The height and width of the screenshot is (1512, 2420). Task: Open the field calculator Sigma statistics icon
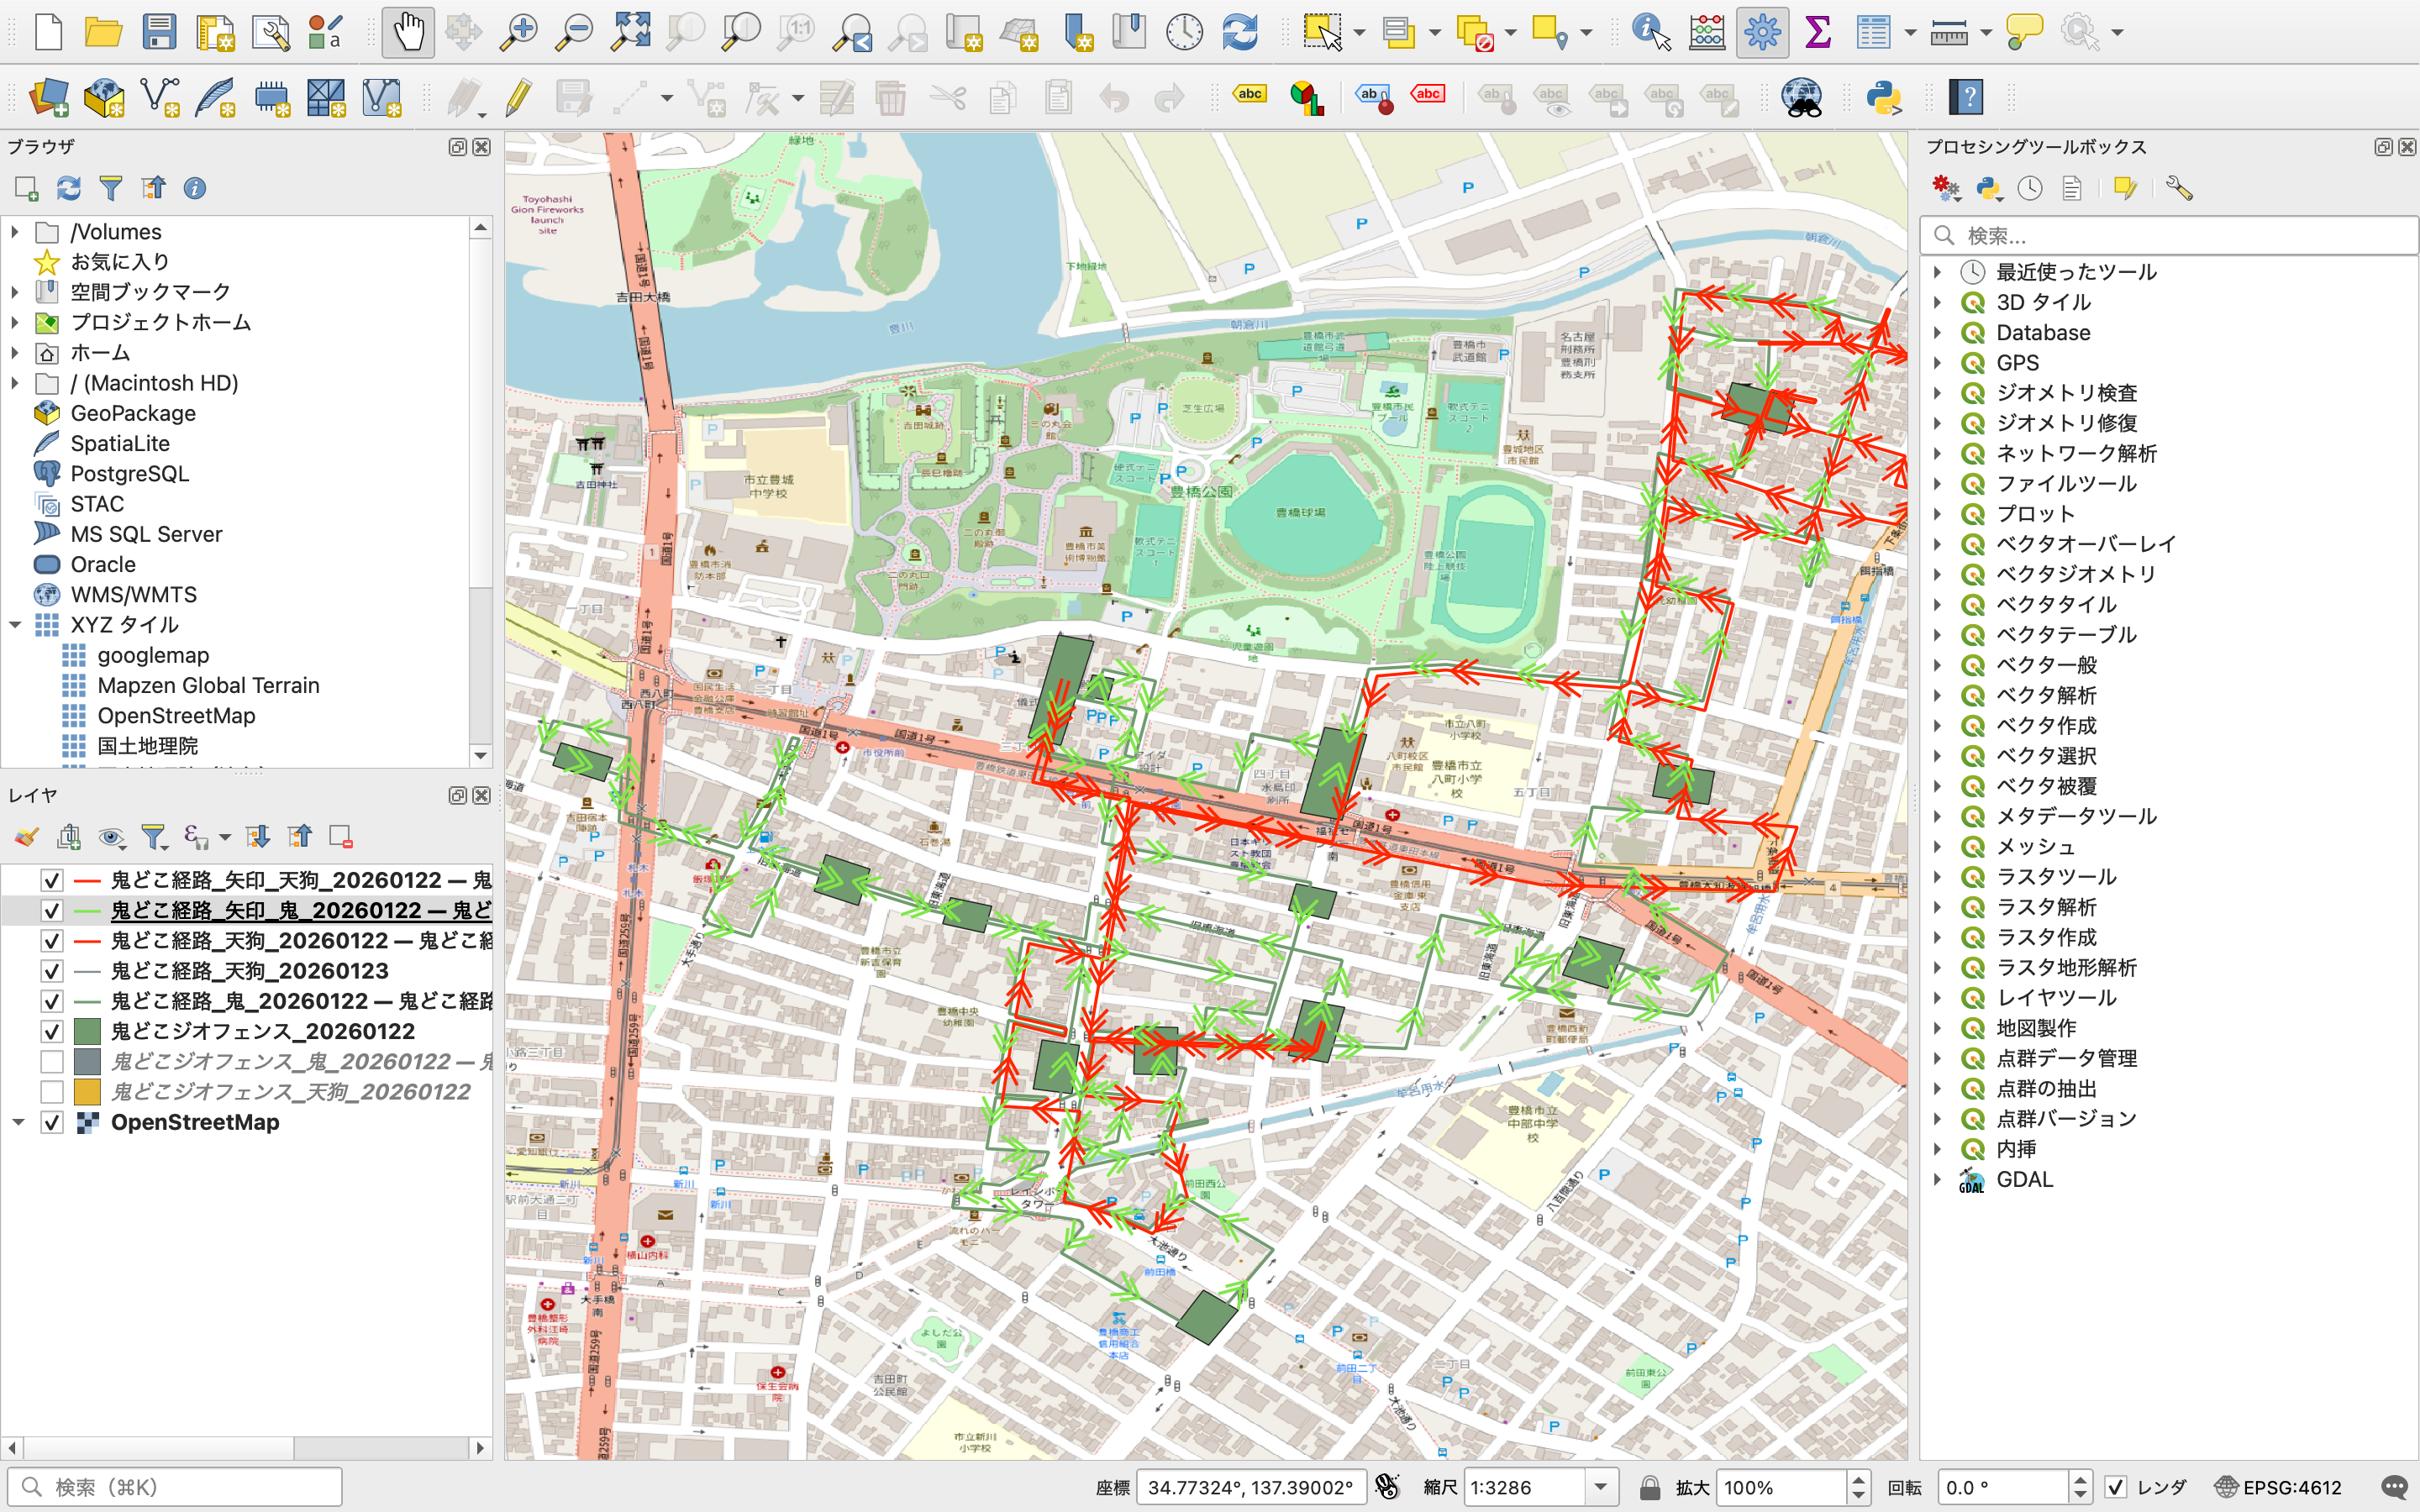(1817, 32)
